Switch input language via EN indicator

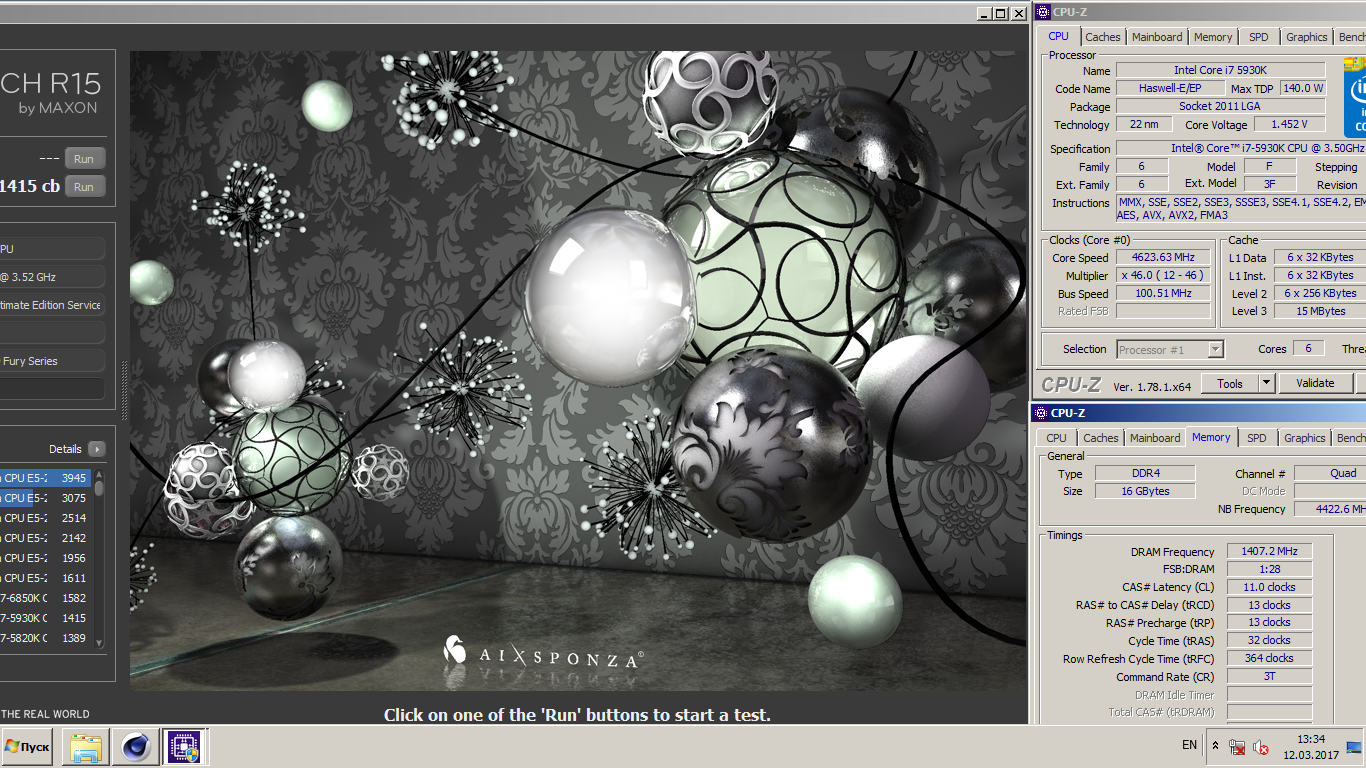click(x=1189, y=745)
